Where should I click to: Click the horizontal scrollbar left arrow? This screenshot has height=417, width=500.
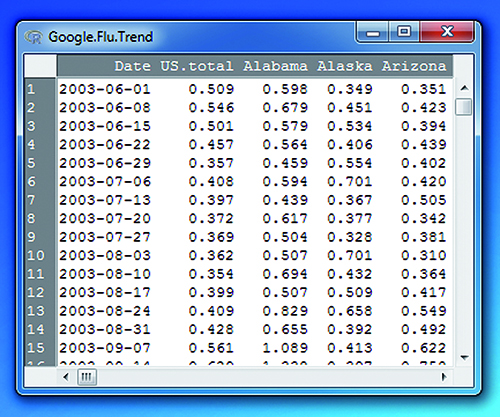(66, 377)
